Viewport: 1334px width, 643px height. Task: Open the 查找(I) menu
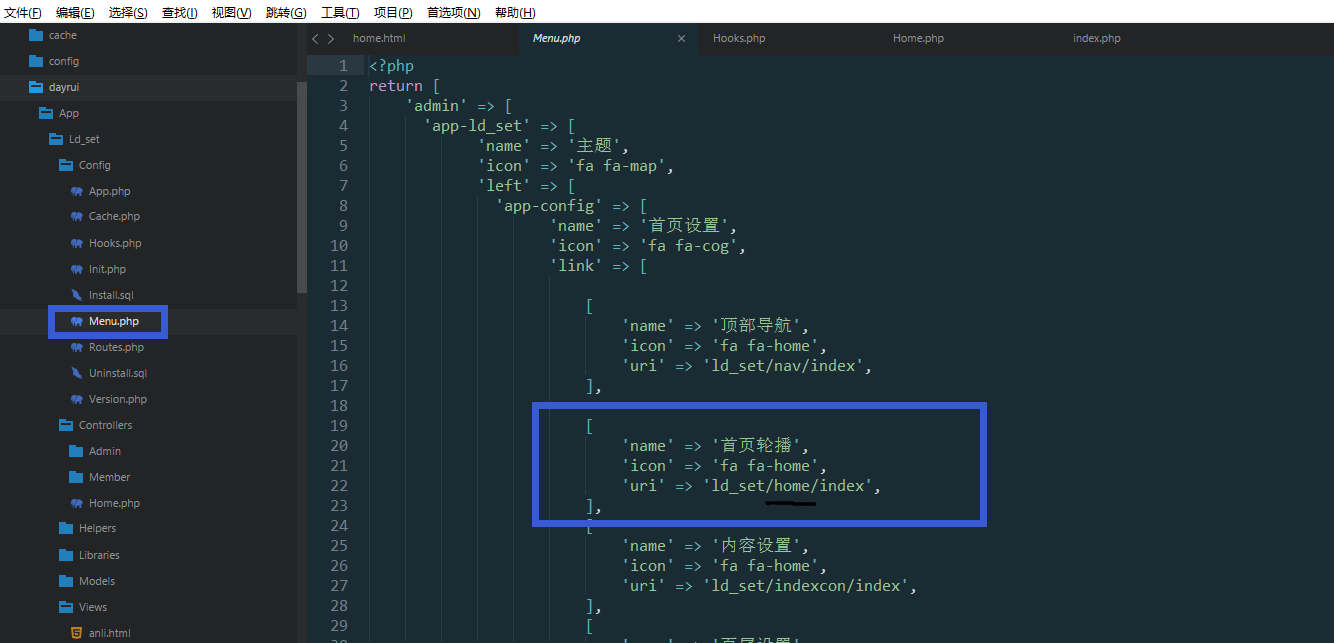[180, 13]
